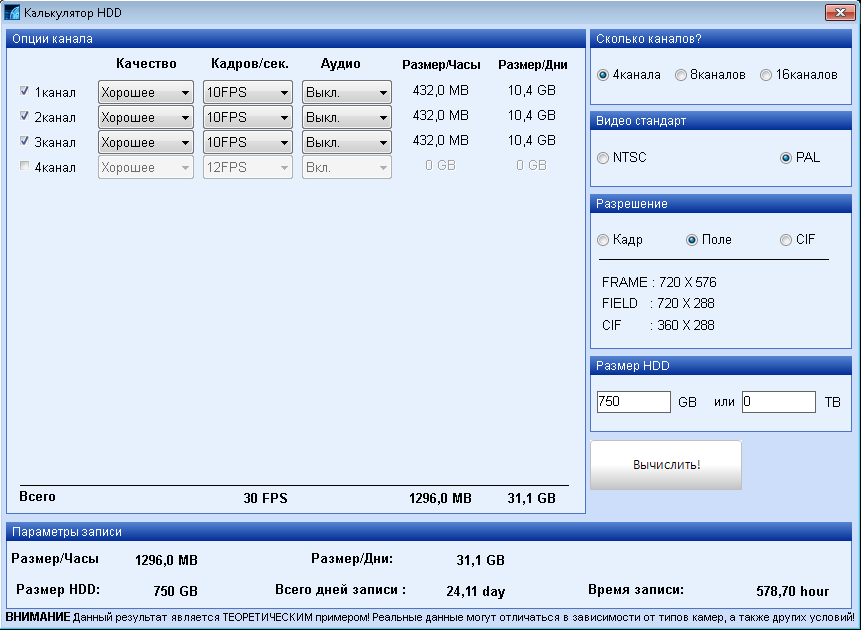Open audio dropdown for 1канал

point(346,92)
